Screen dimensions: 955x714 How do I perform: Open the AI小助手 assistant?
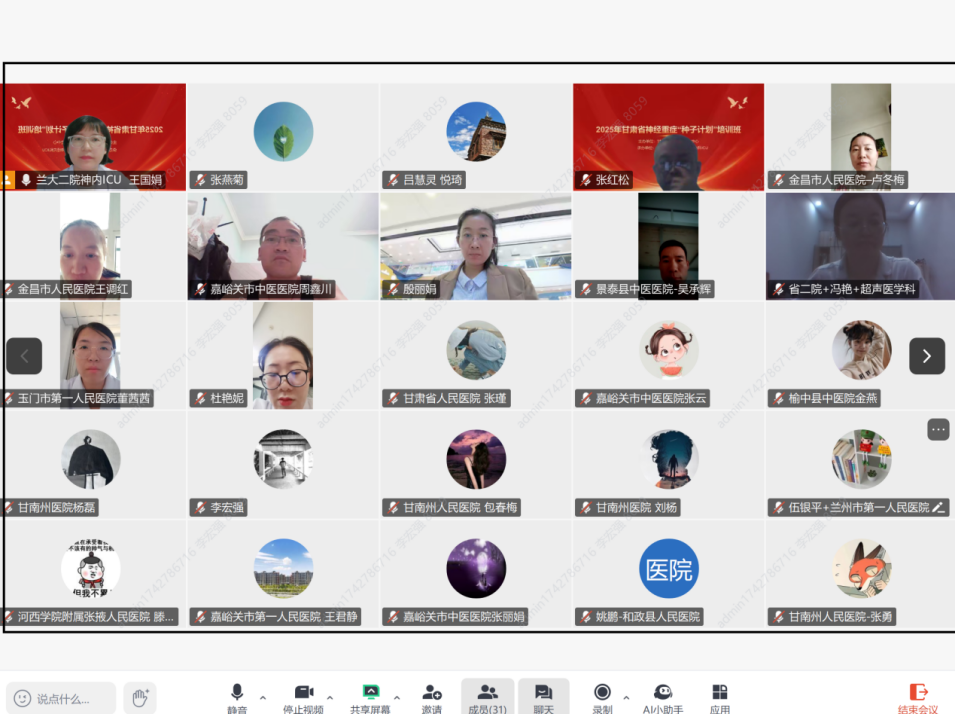pos(662,693)
